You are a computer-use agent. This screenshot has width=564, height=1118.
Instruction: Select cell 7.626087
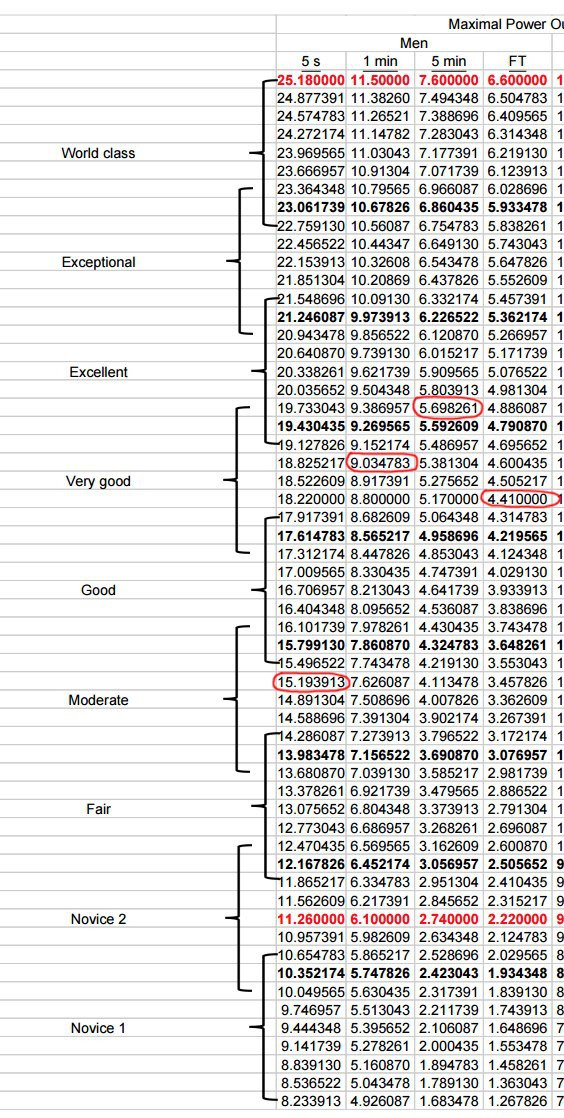[x=380, y=682]
